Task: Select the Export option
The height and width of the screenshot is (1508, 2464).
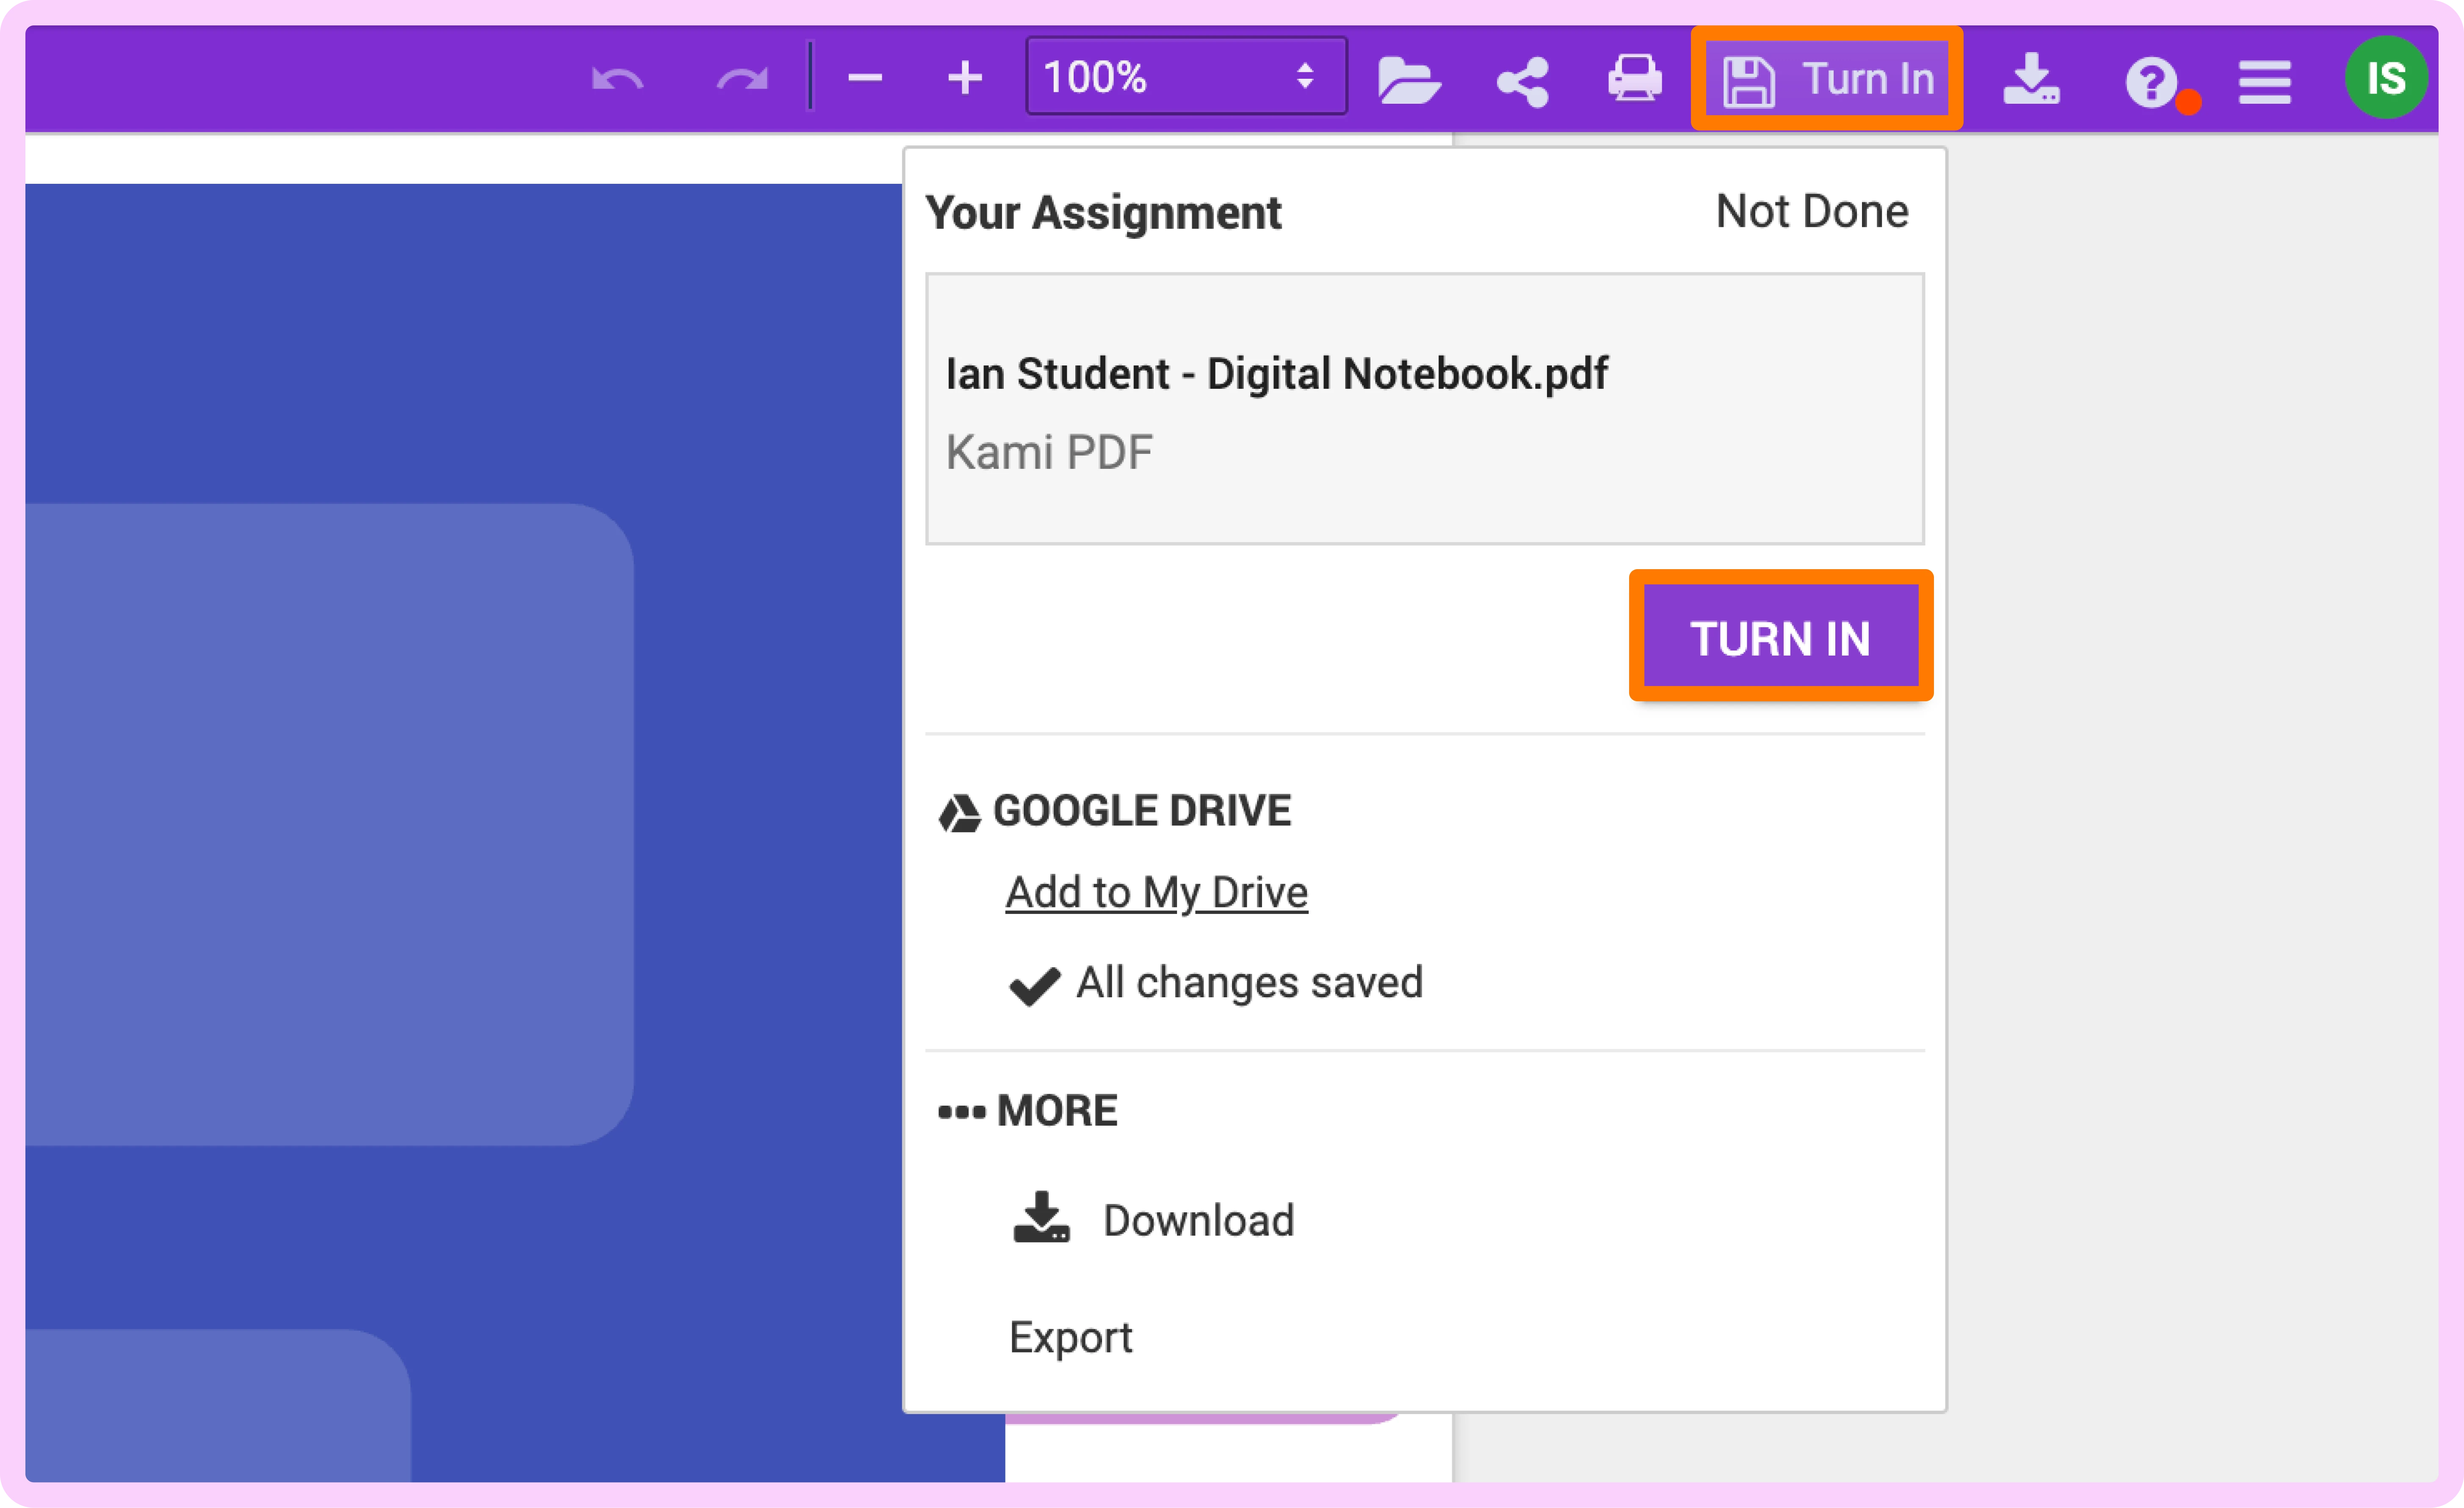Action: point(1070,1337)
